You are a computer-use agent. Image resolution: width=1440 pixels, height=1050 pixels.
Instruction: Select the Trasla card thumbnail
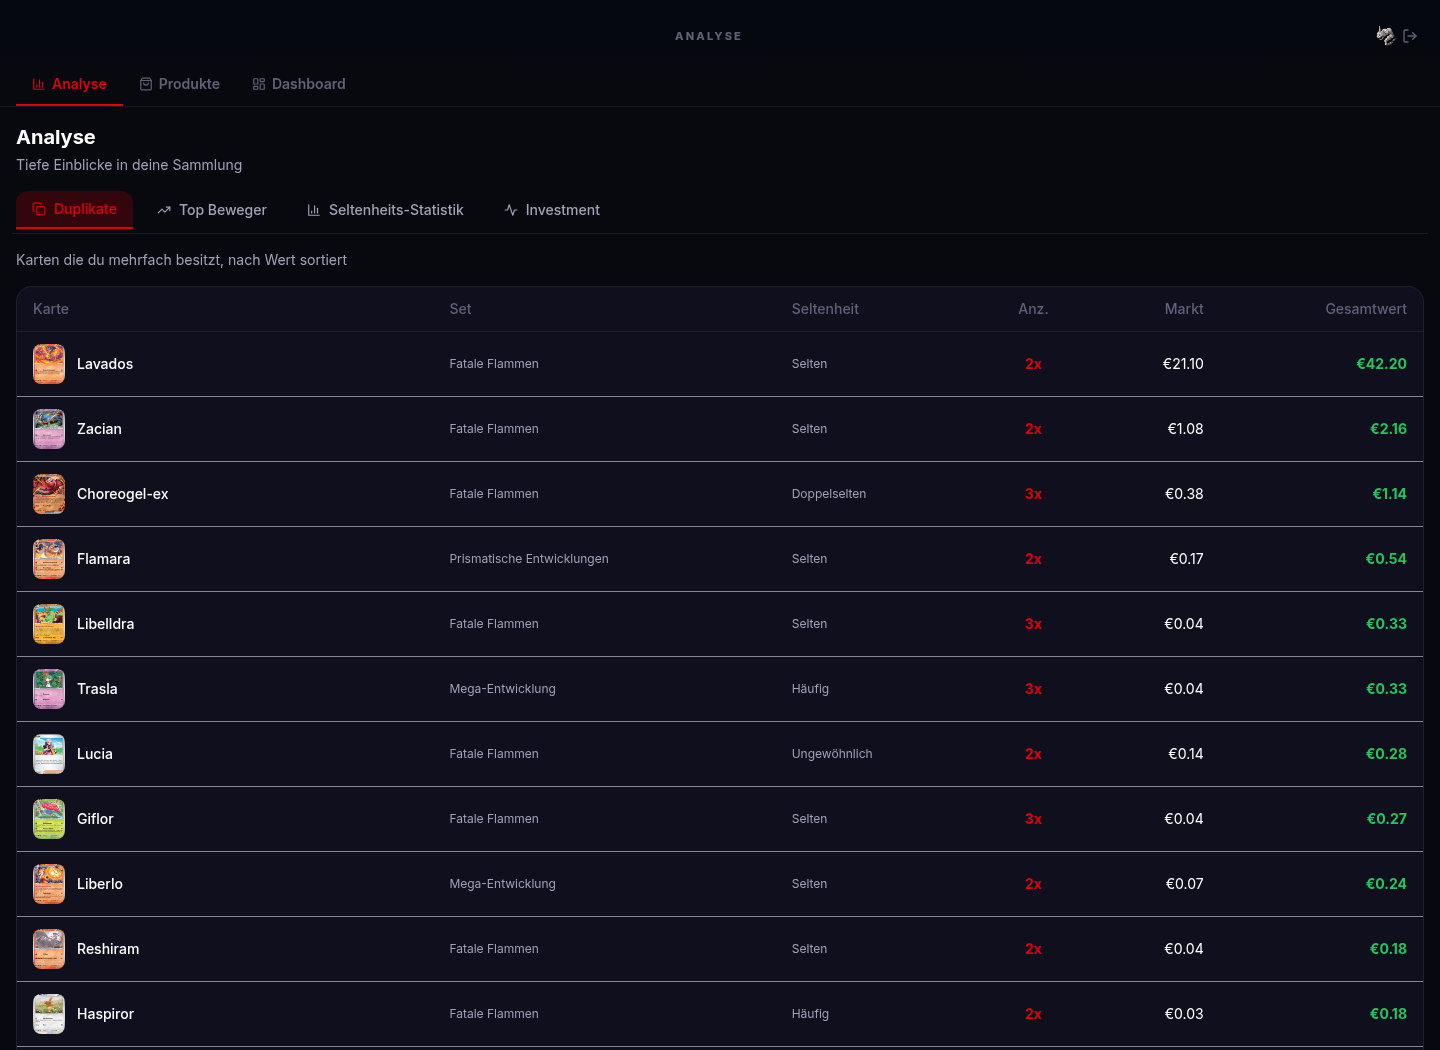[49, 689]
